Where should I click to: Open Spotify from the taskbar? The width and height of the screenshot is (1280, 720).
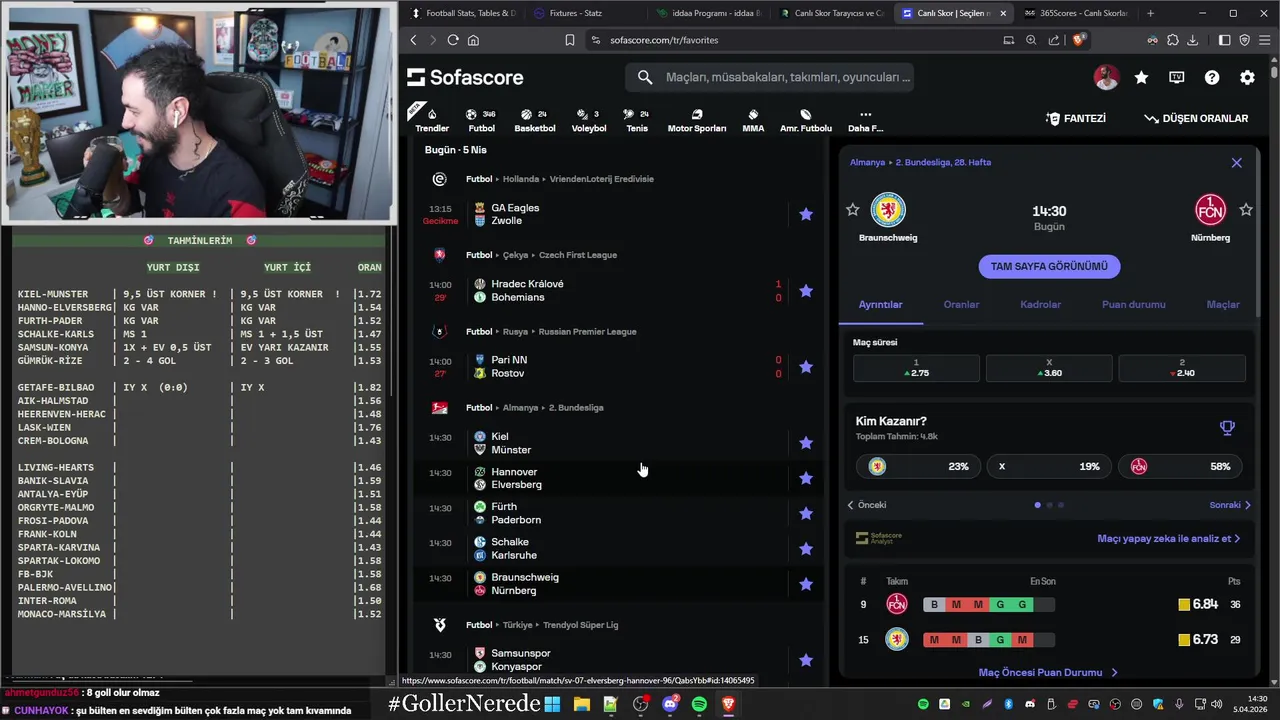699,704
